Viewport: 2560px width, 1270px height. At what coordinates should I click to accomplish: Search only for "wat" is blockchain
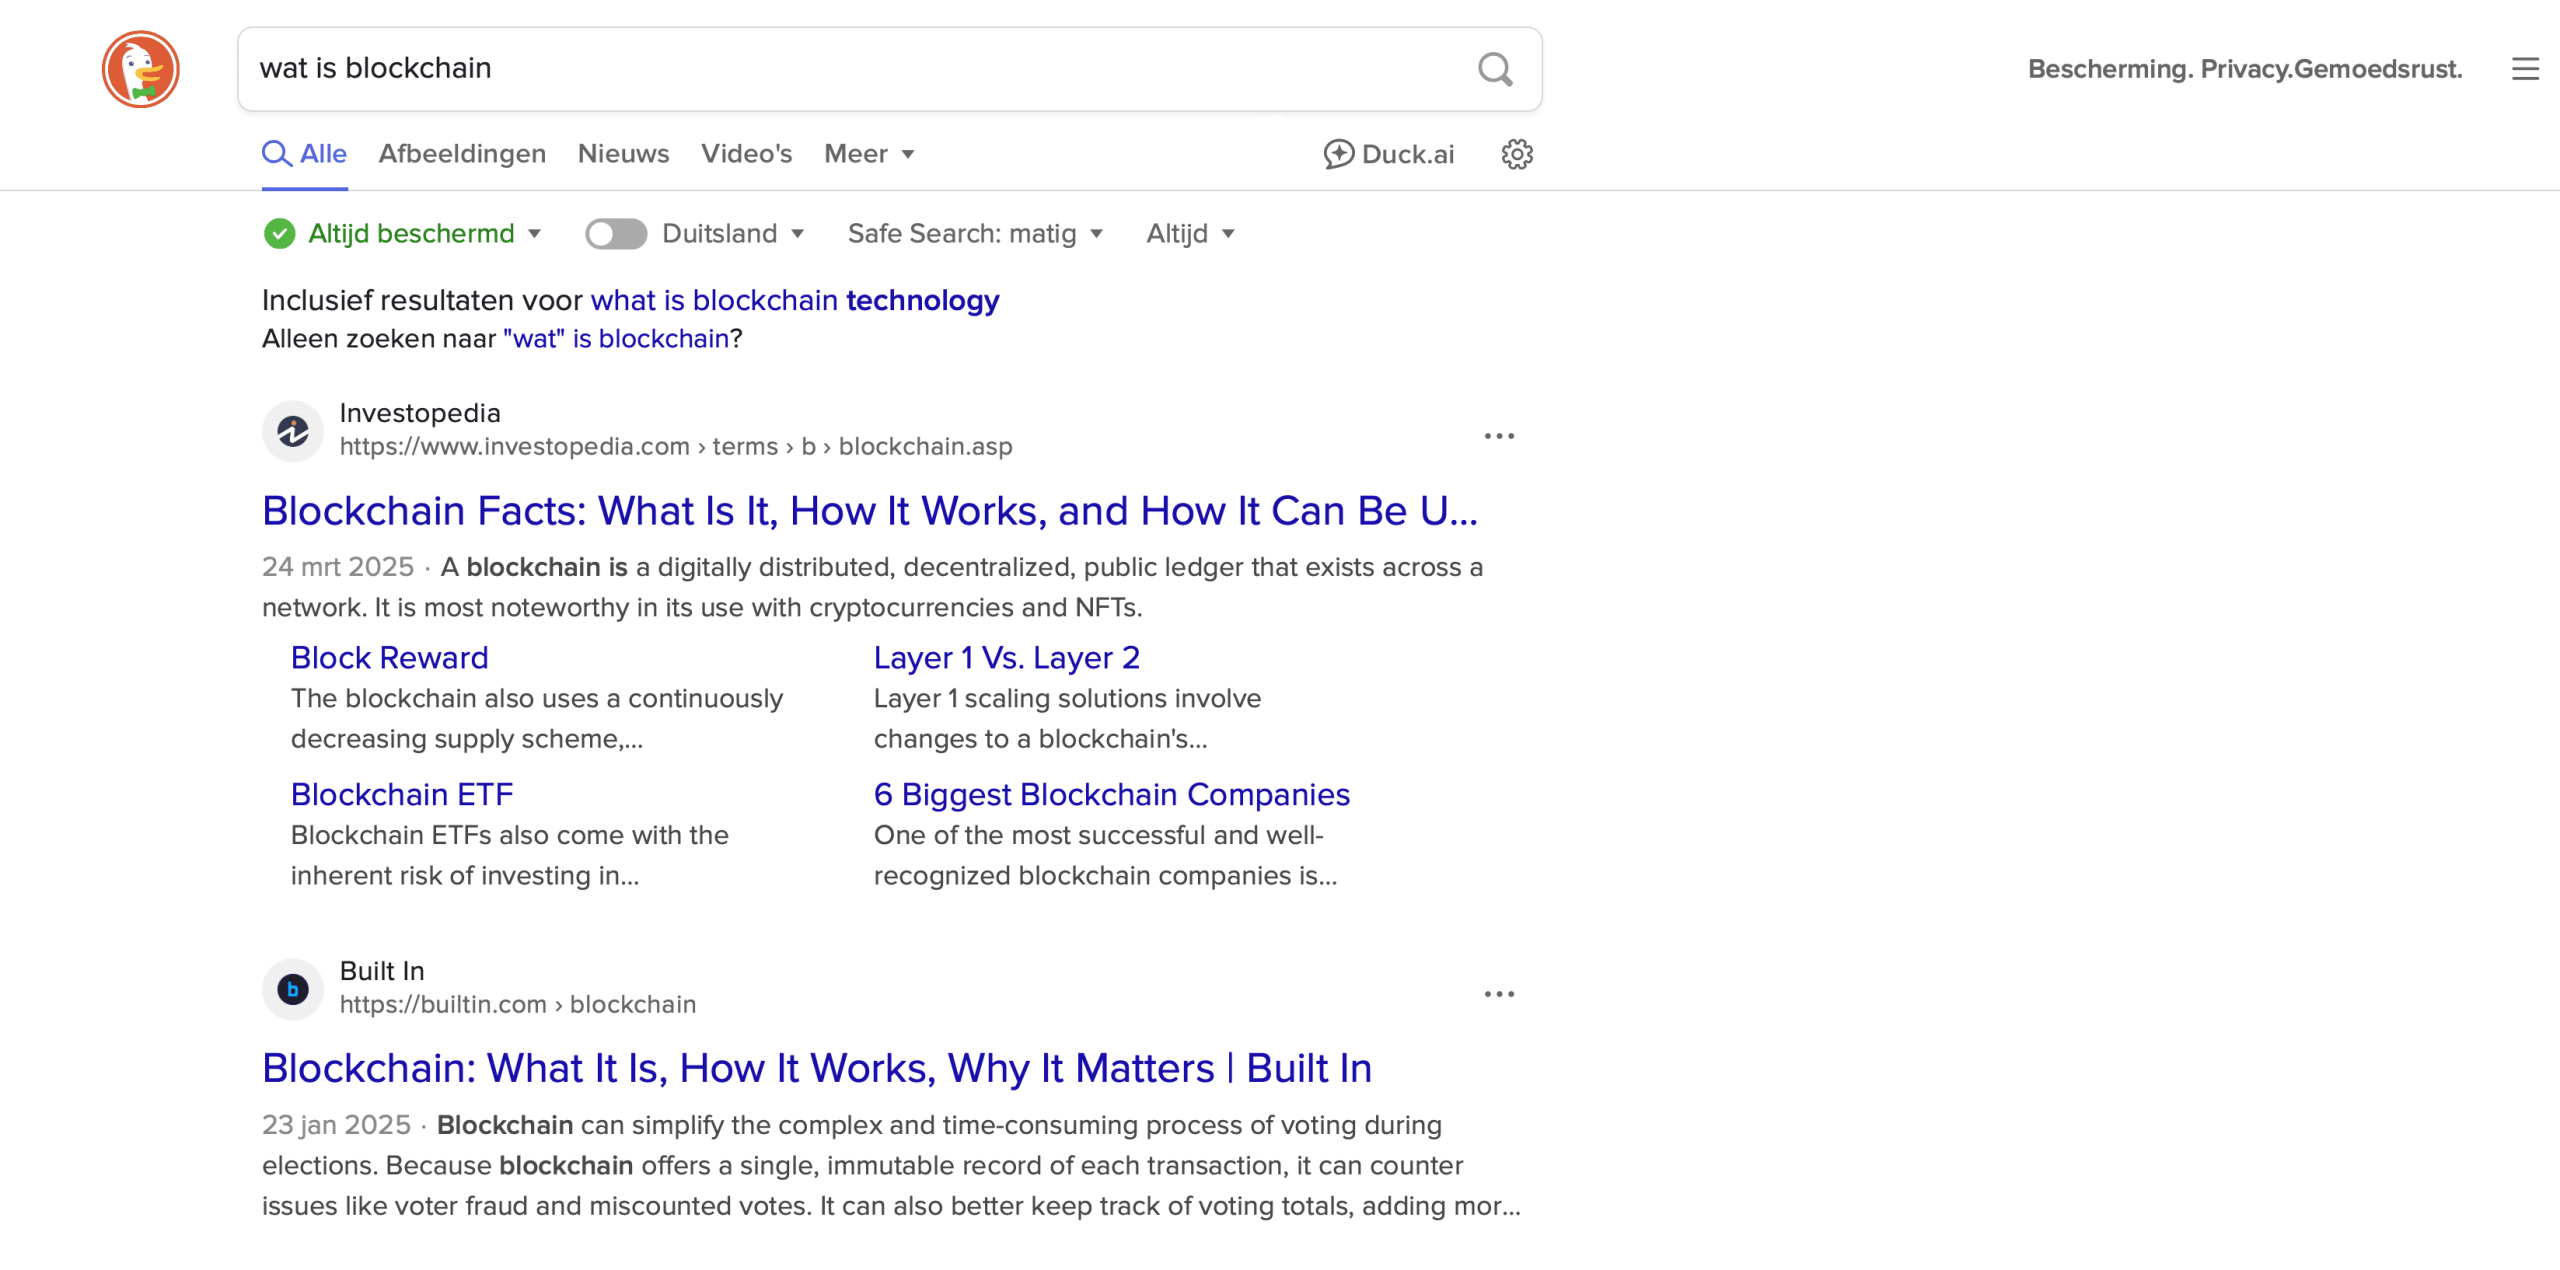[x=616, y=339]
